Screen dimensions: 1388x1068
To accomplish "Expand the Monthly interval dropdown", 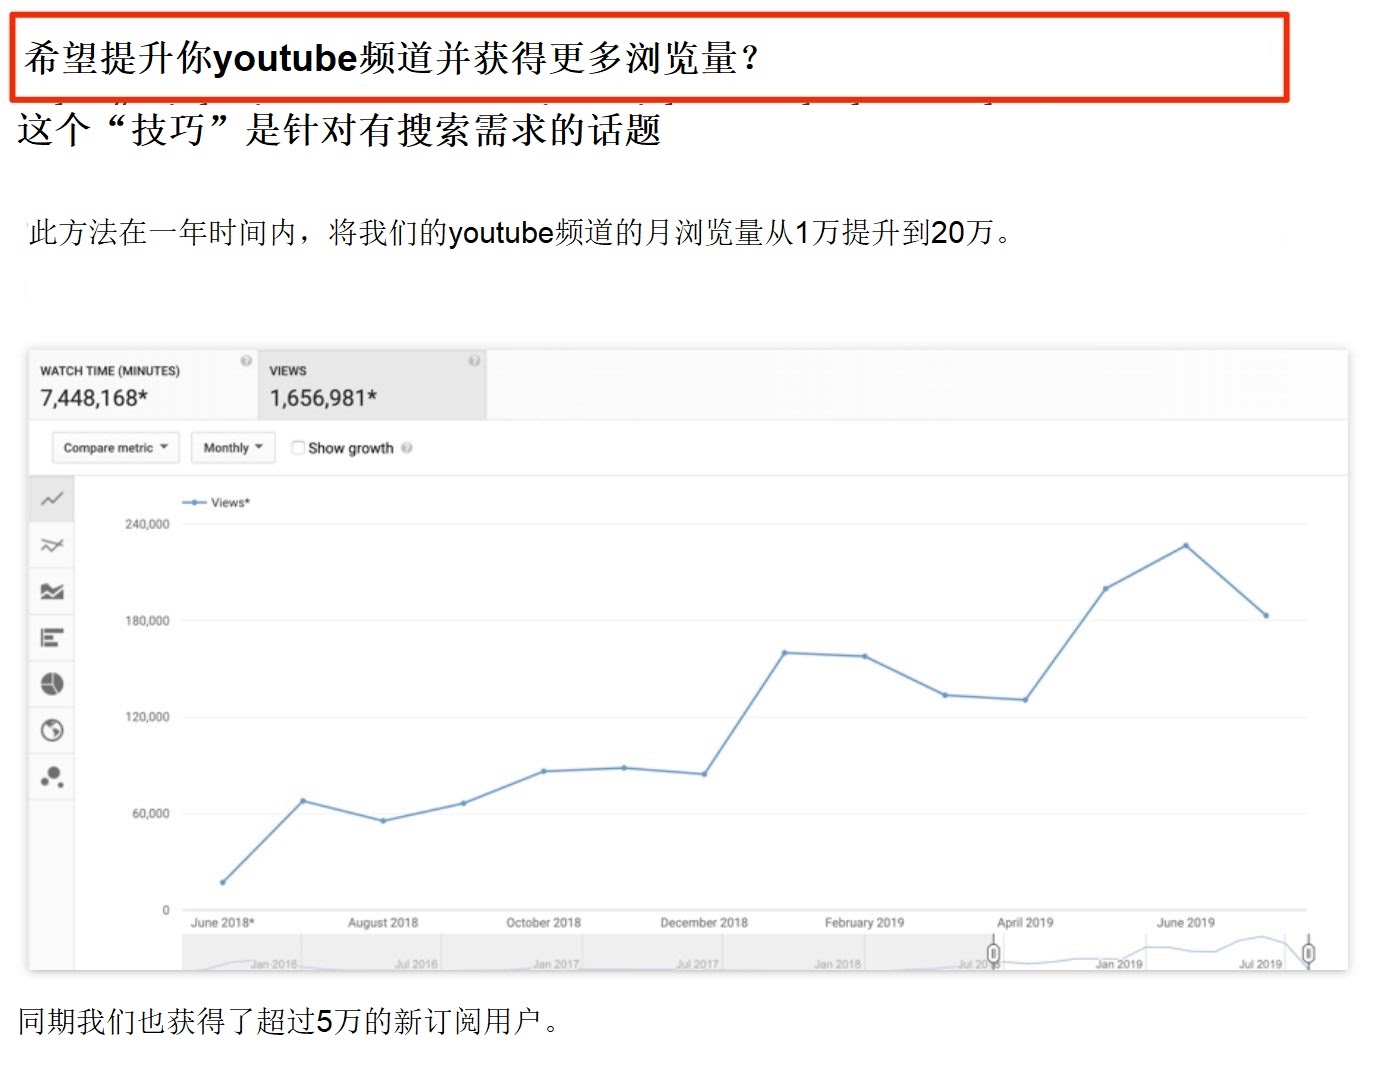I will [x=232, y=448].
